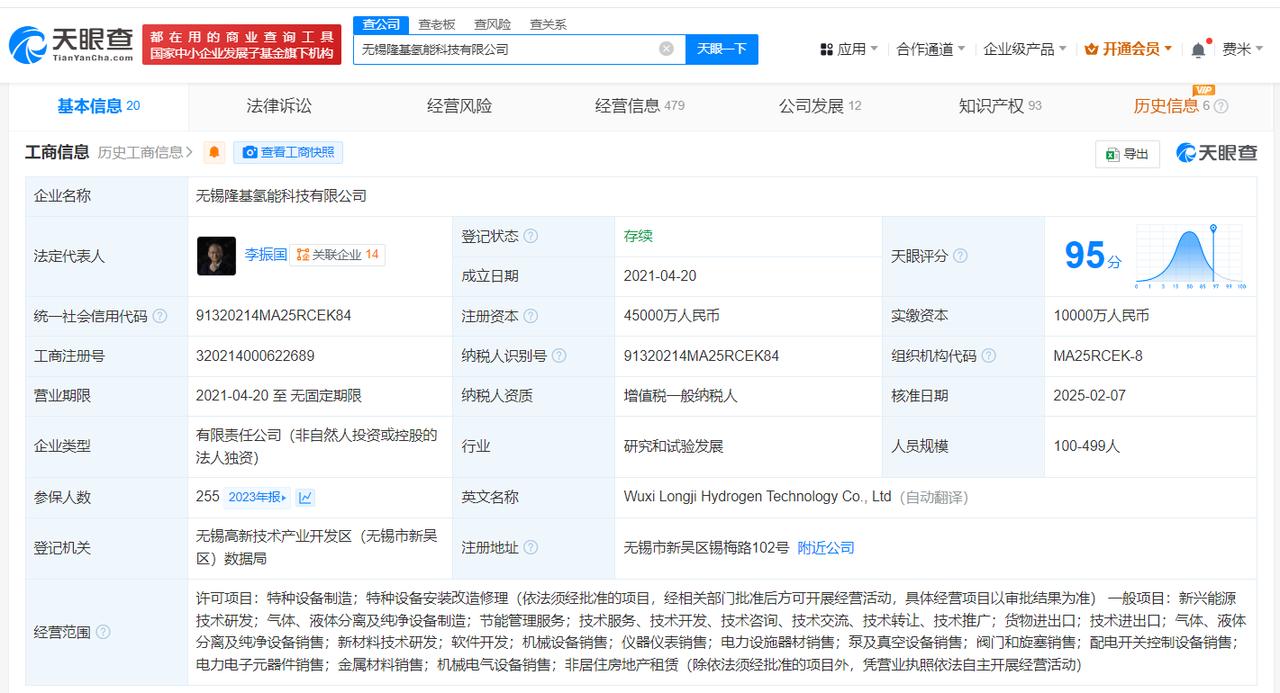Select the 查公司 search tab
Viewport: 1280px width, 693px height.
coord(381,24)
